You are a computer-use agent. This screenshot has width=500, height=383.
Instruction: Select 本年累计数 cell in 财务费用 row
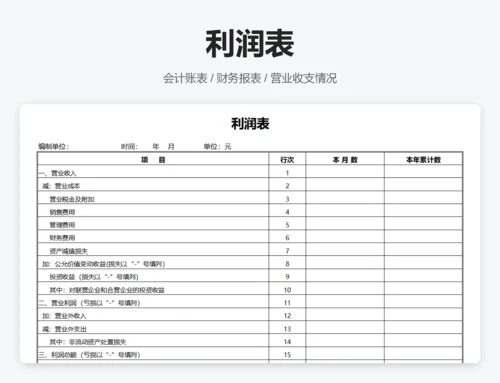(423, 237)
